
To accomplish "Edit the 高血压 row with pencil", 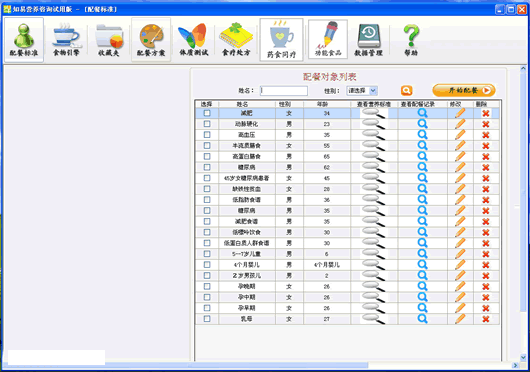I will coord(460,135).
